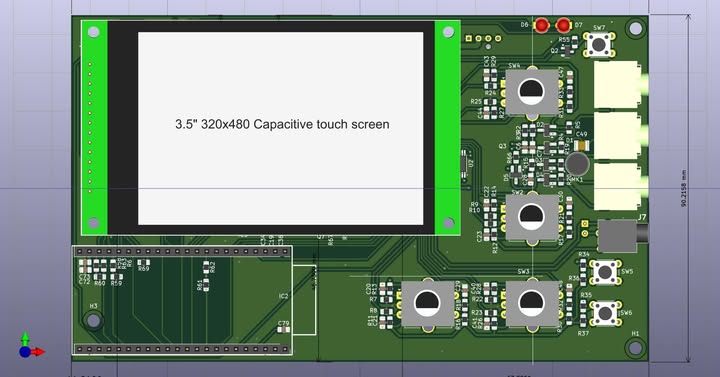Click the R69 resistor
This screenshot has width=720, height=377.
pos(143,262)
